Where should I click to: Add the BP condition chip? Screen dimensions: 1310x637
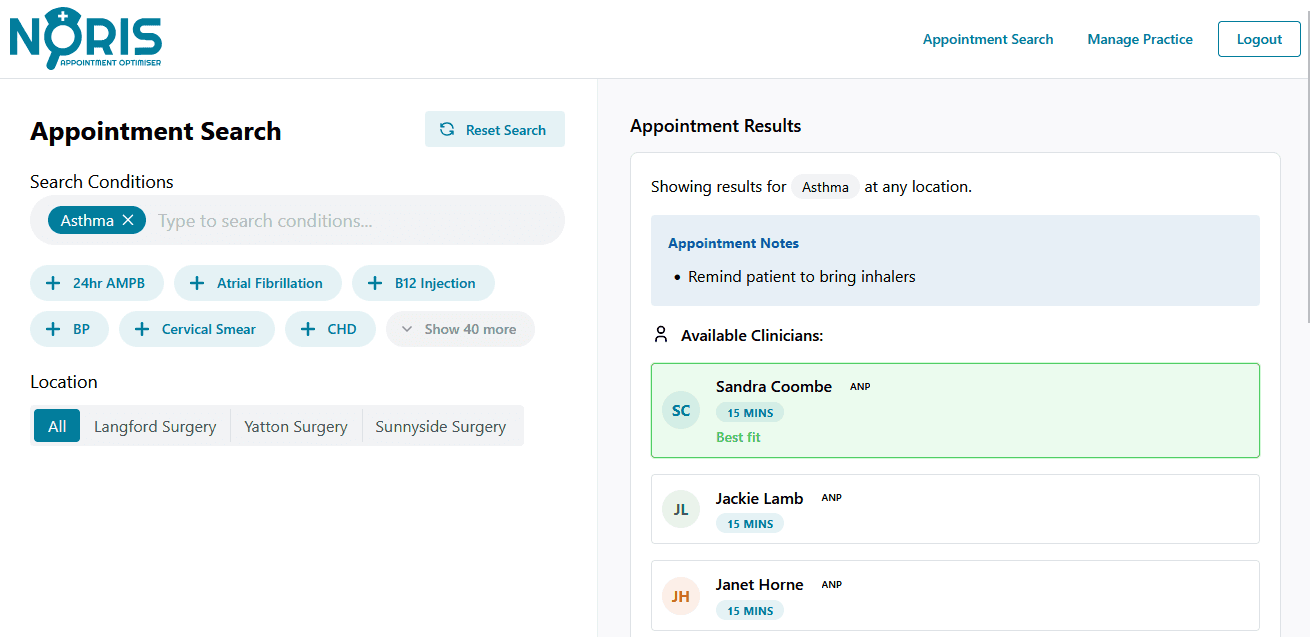69,329
